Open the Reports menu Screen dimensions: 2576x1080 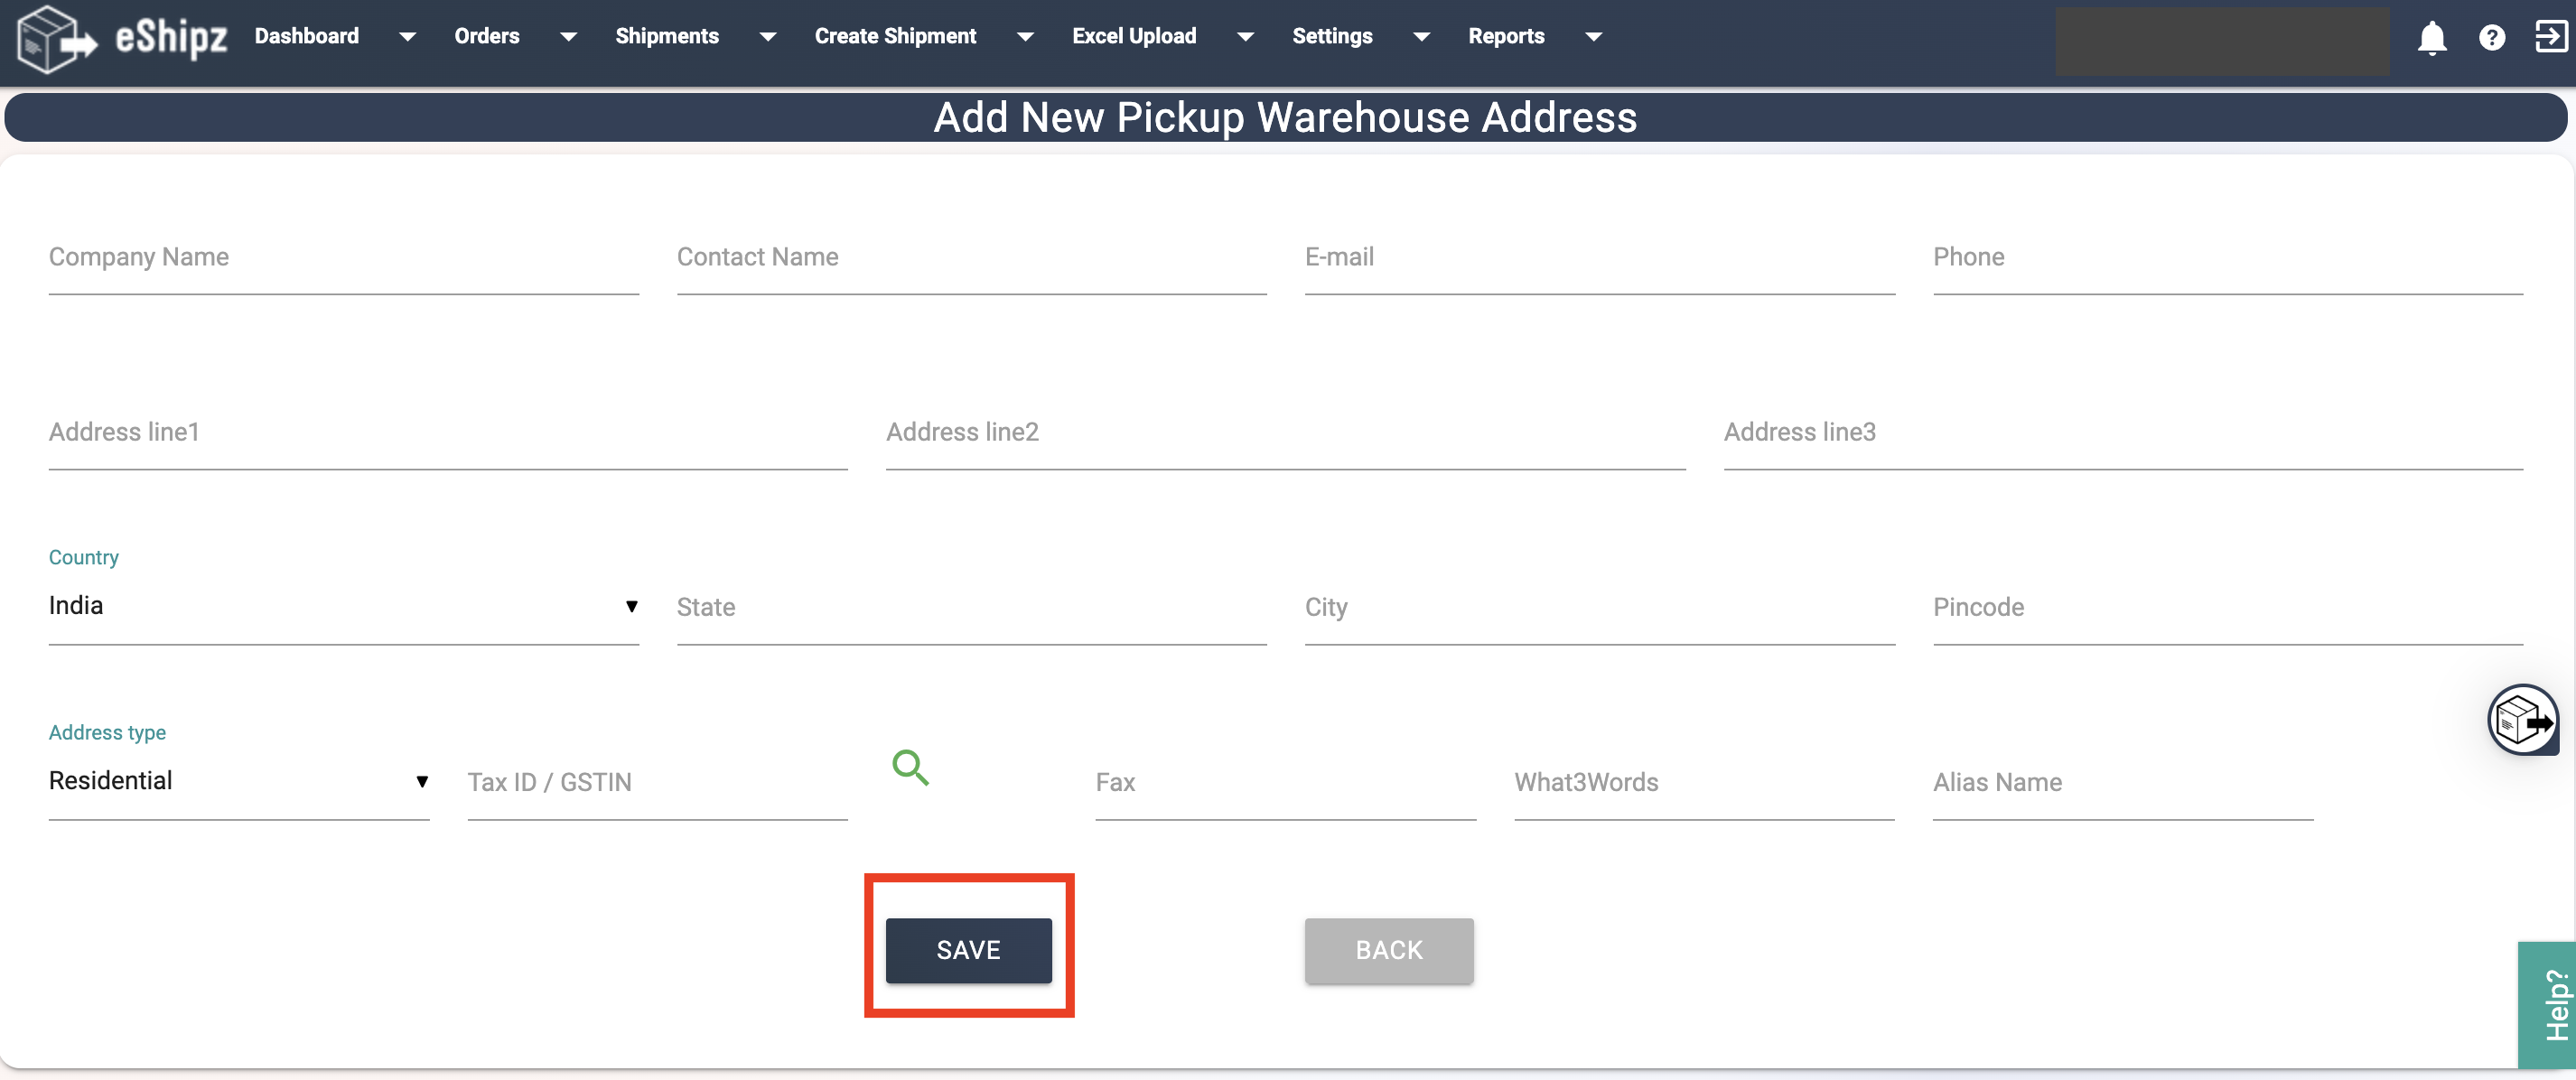tap(1506, 36)
